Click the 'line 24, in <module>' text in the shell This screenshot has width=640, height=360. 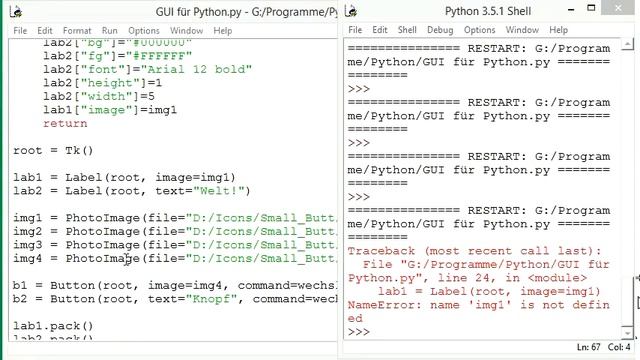click(x=512, y=278)
